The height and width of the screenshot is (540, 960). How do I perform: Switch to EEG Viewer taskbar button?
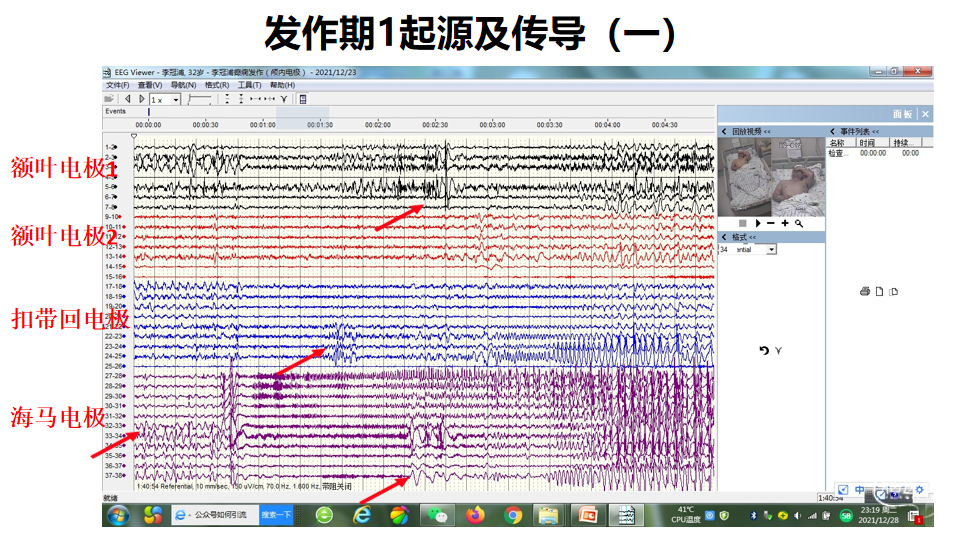pyautogui.click(x=626, y=516)
